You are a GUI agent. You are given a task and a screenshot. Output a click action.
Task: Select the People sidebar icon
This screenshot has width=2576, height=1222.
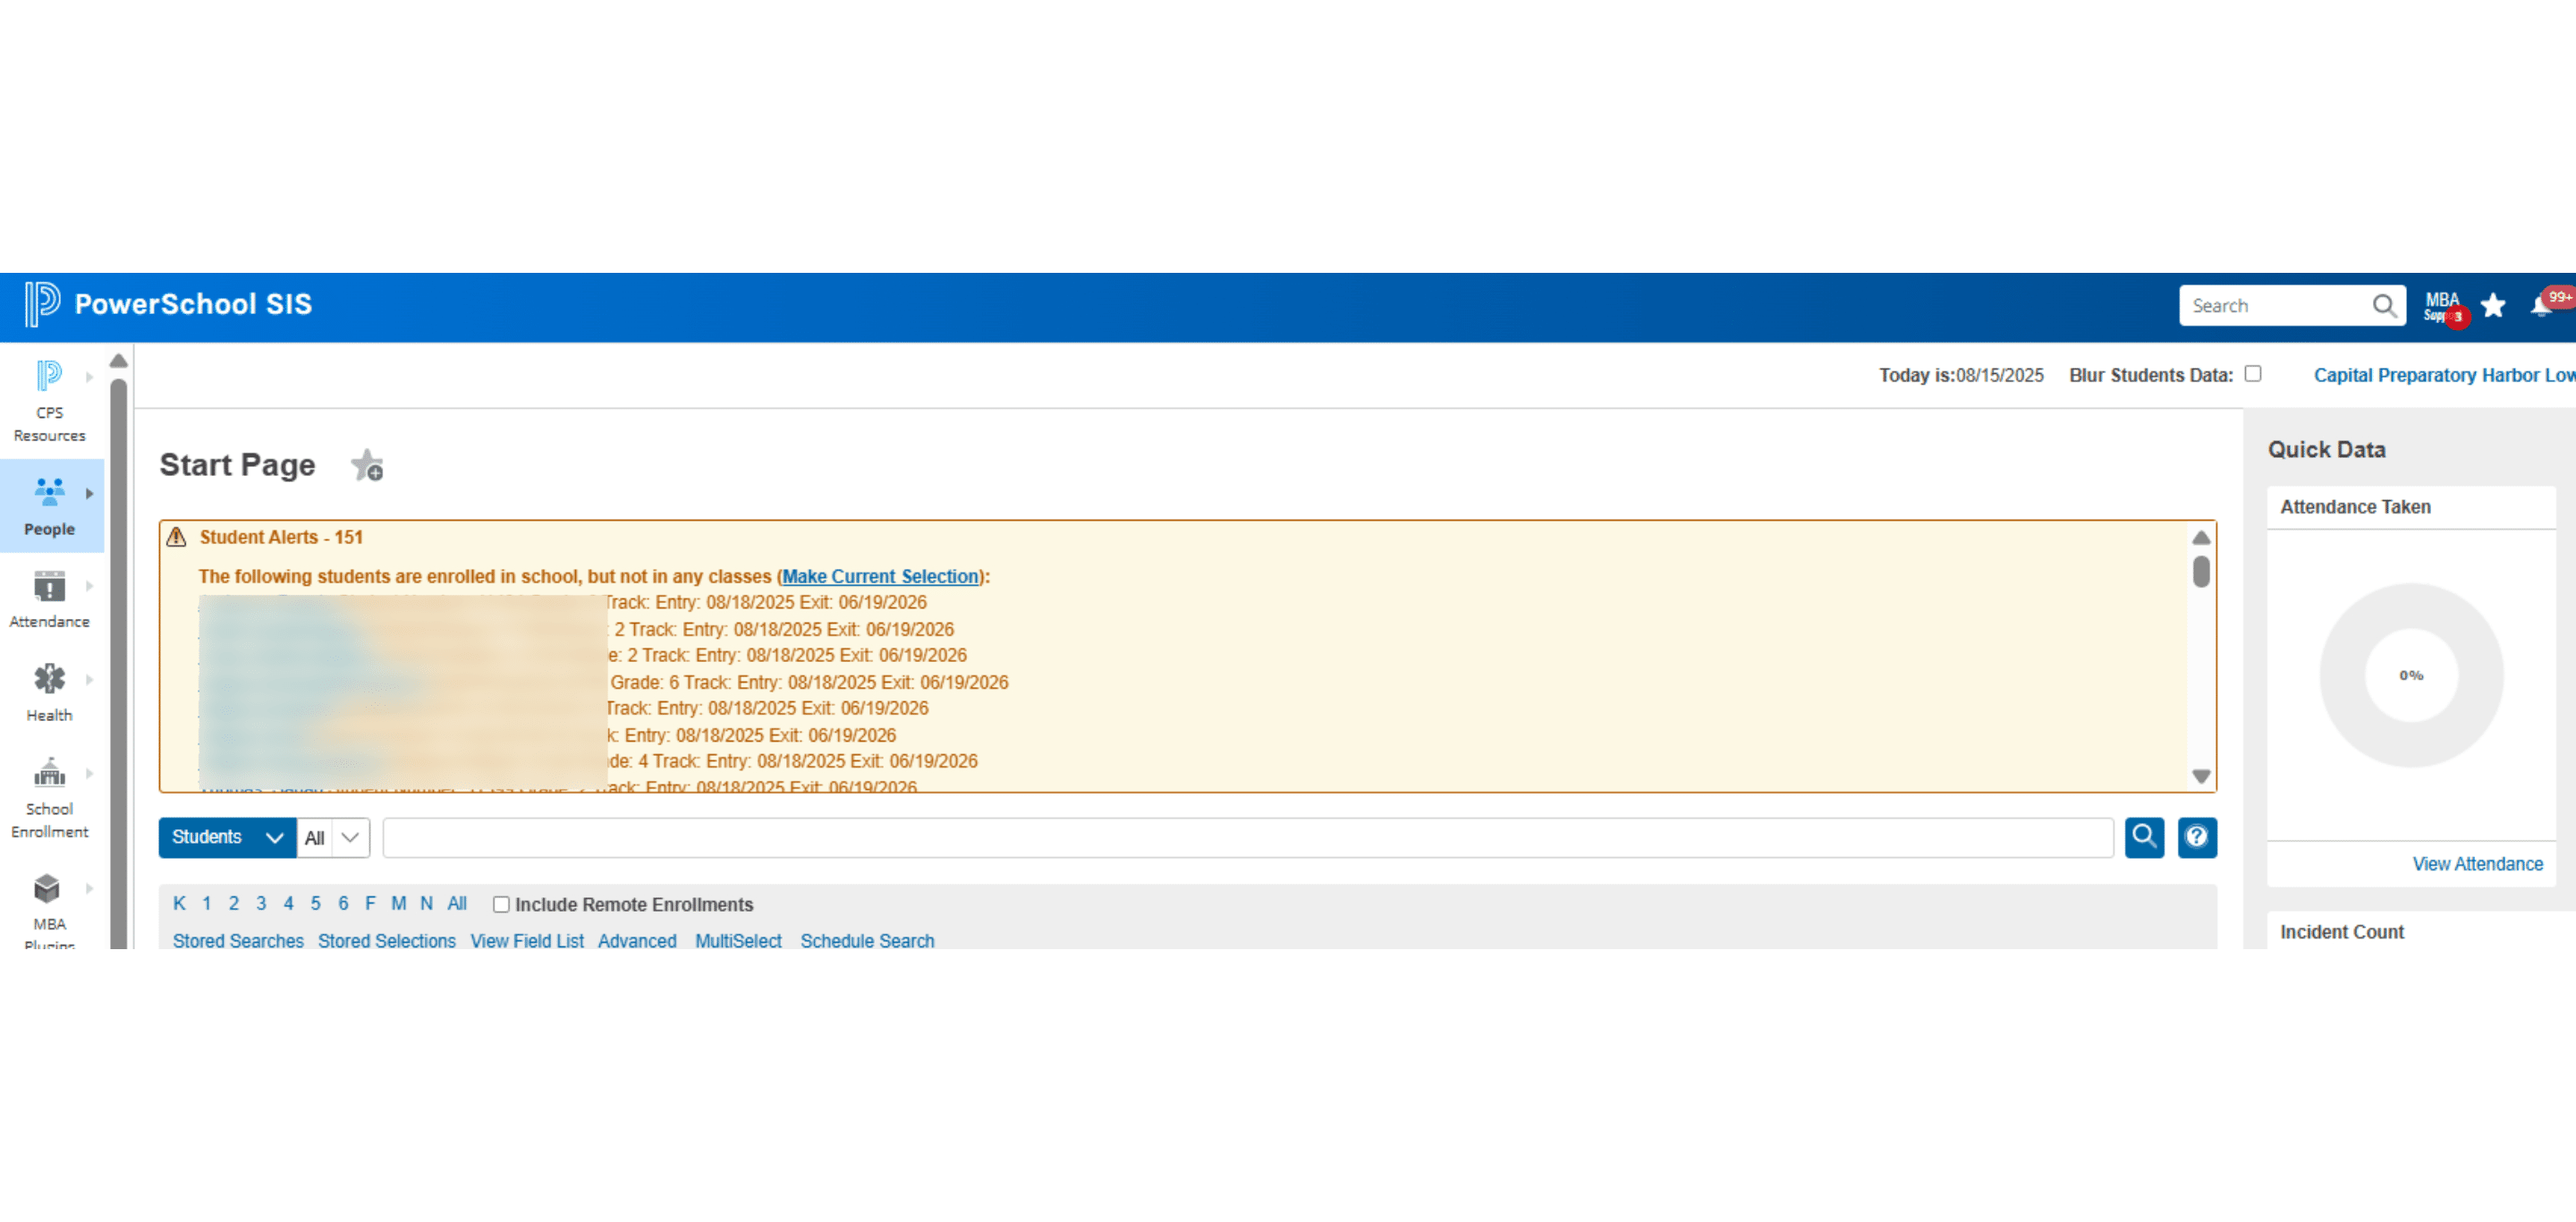pyautogui.click(x=49, y=493)
